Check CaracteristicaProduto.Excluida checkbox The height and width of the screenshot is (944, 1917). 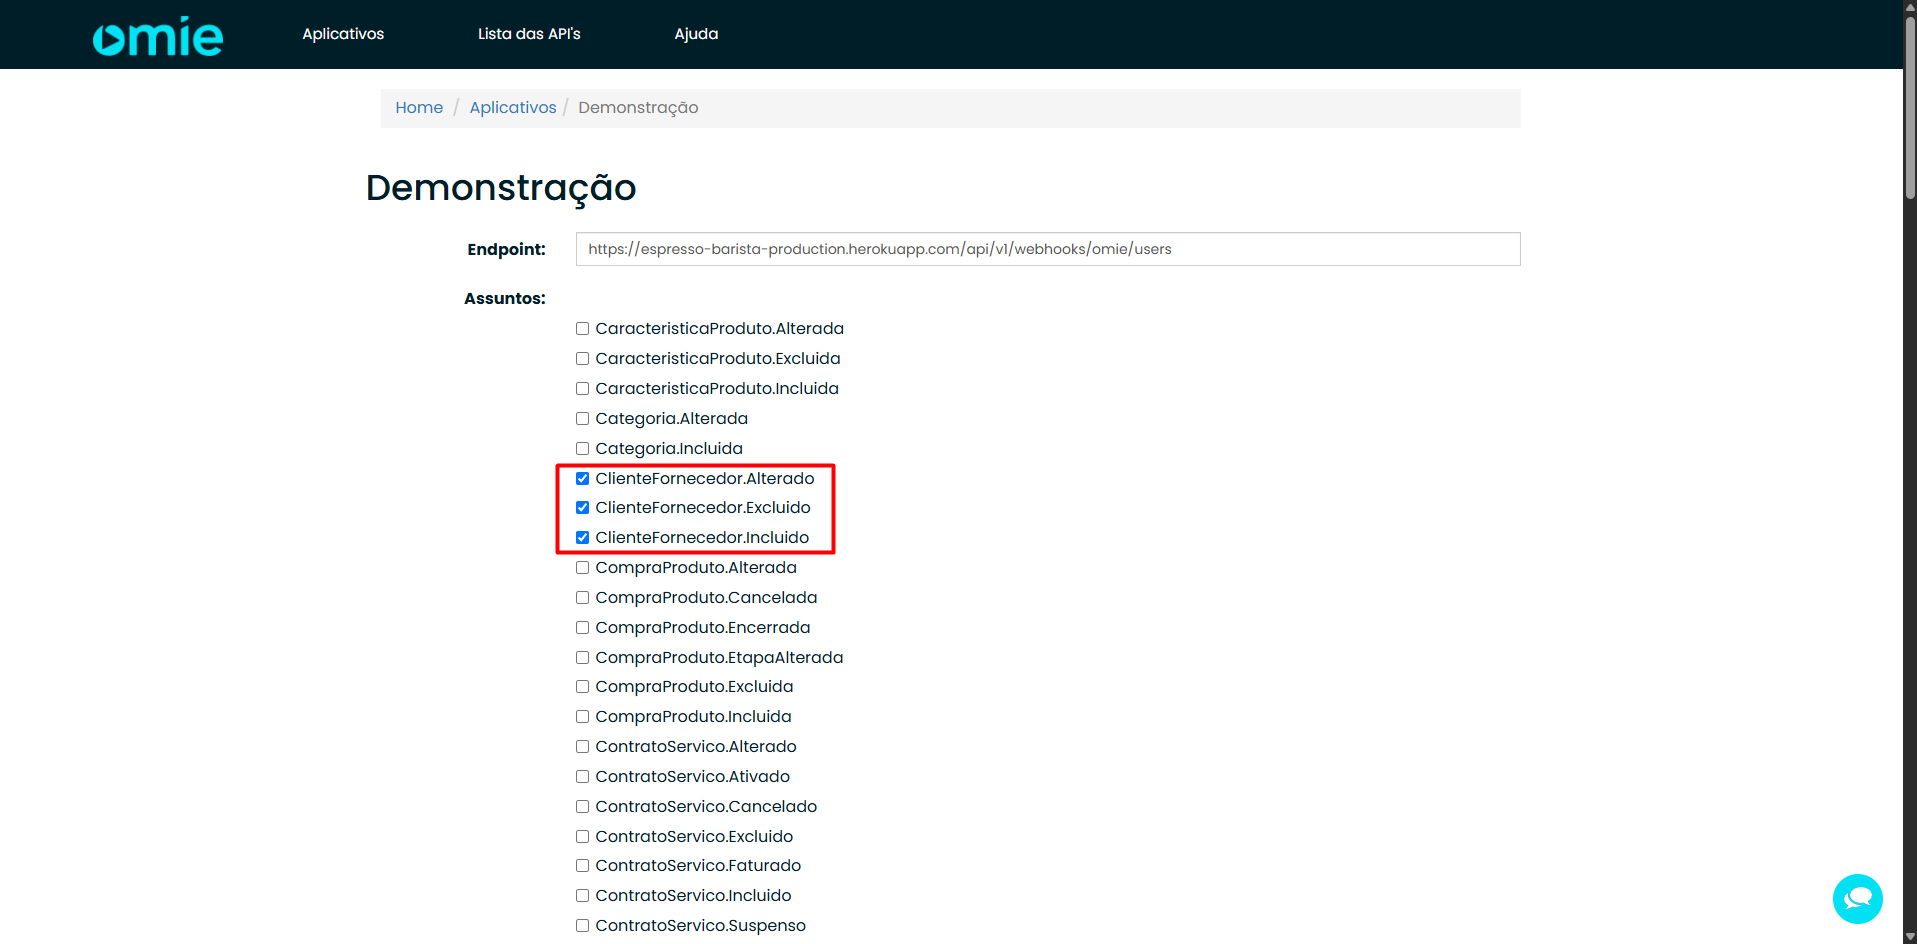[x=582, y=359]
